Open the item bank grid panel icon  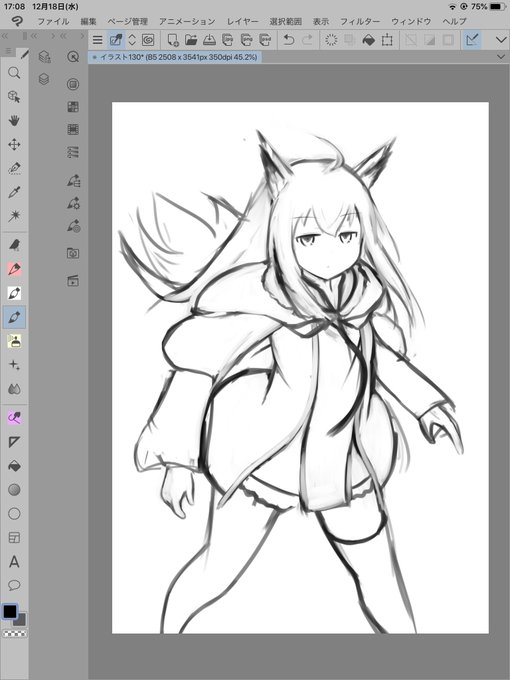[x=73, y=107]
